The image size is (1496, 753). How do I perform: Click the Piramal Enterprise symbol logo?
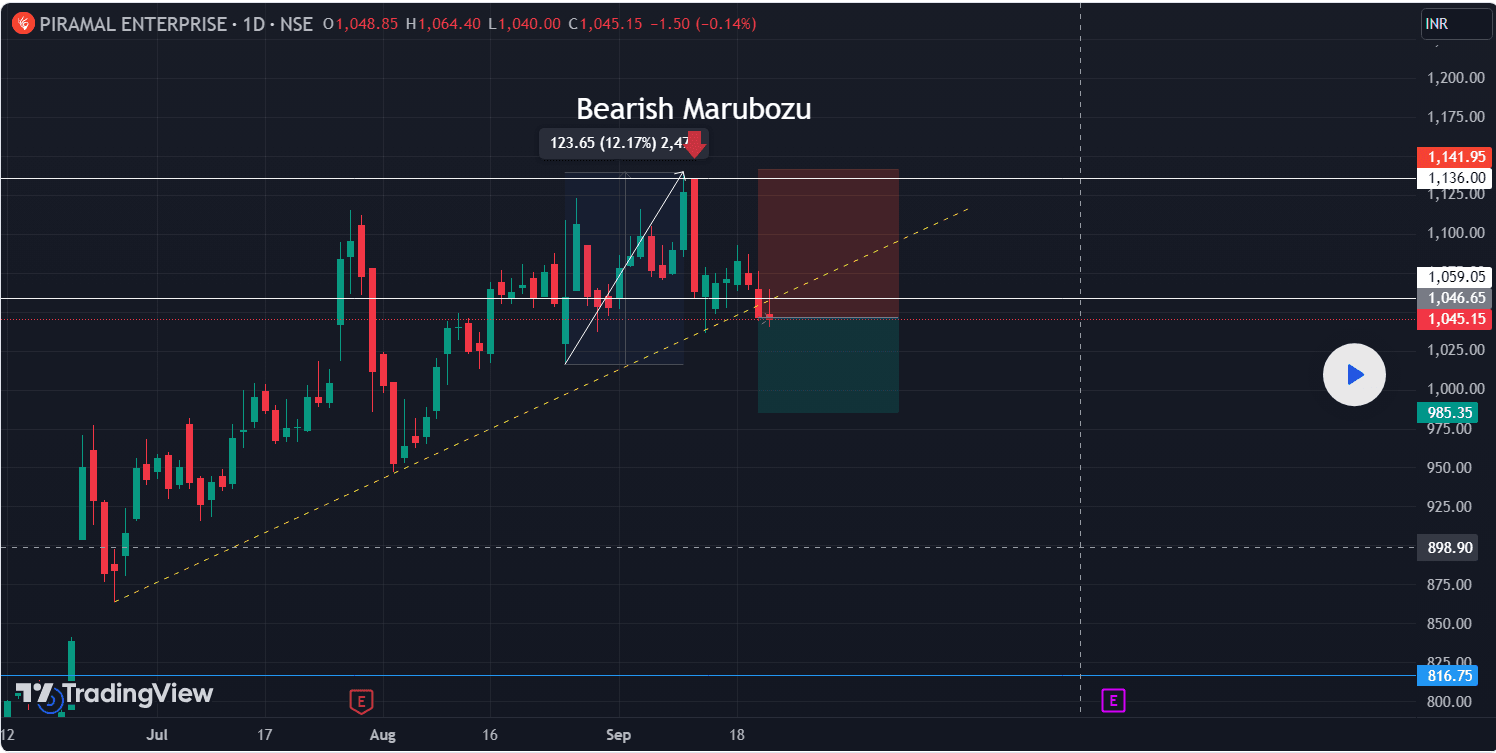click(22, 23)
